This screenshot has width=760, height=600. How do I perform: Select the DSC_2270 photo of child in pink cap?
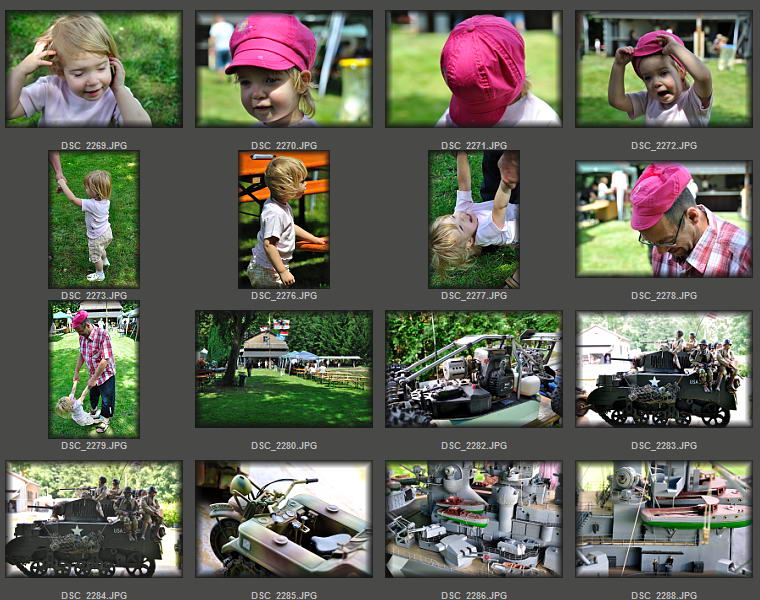click(284, 69)
